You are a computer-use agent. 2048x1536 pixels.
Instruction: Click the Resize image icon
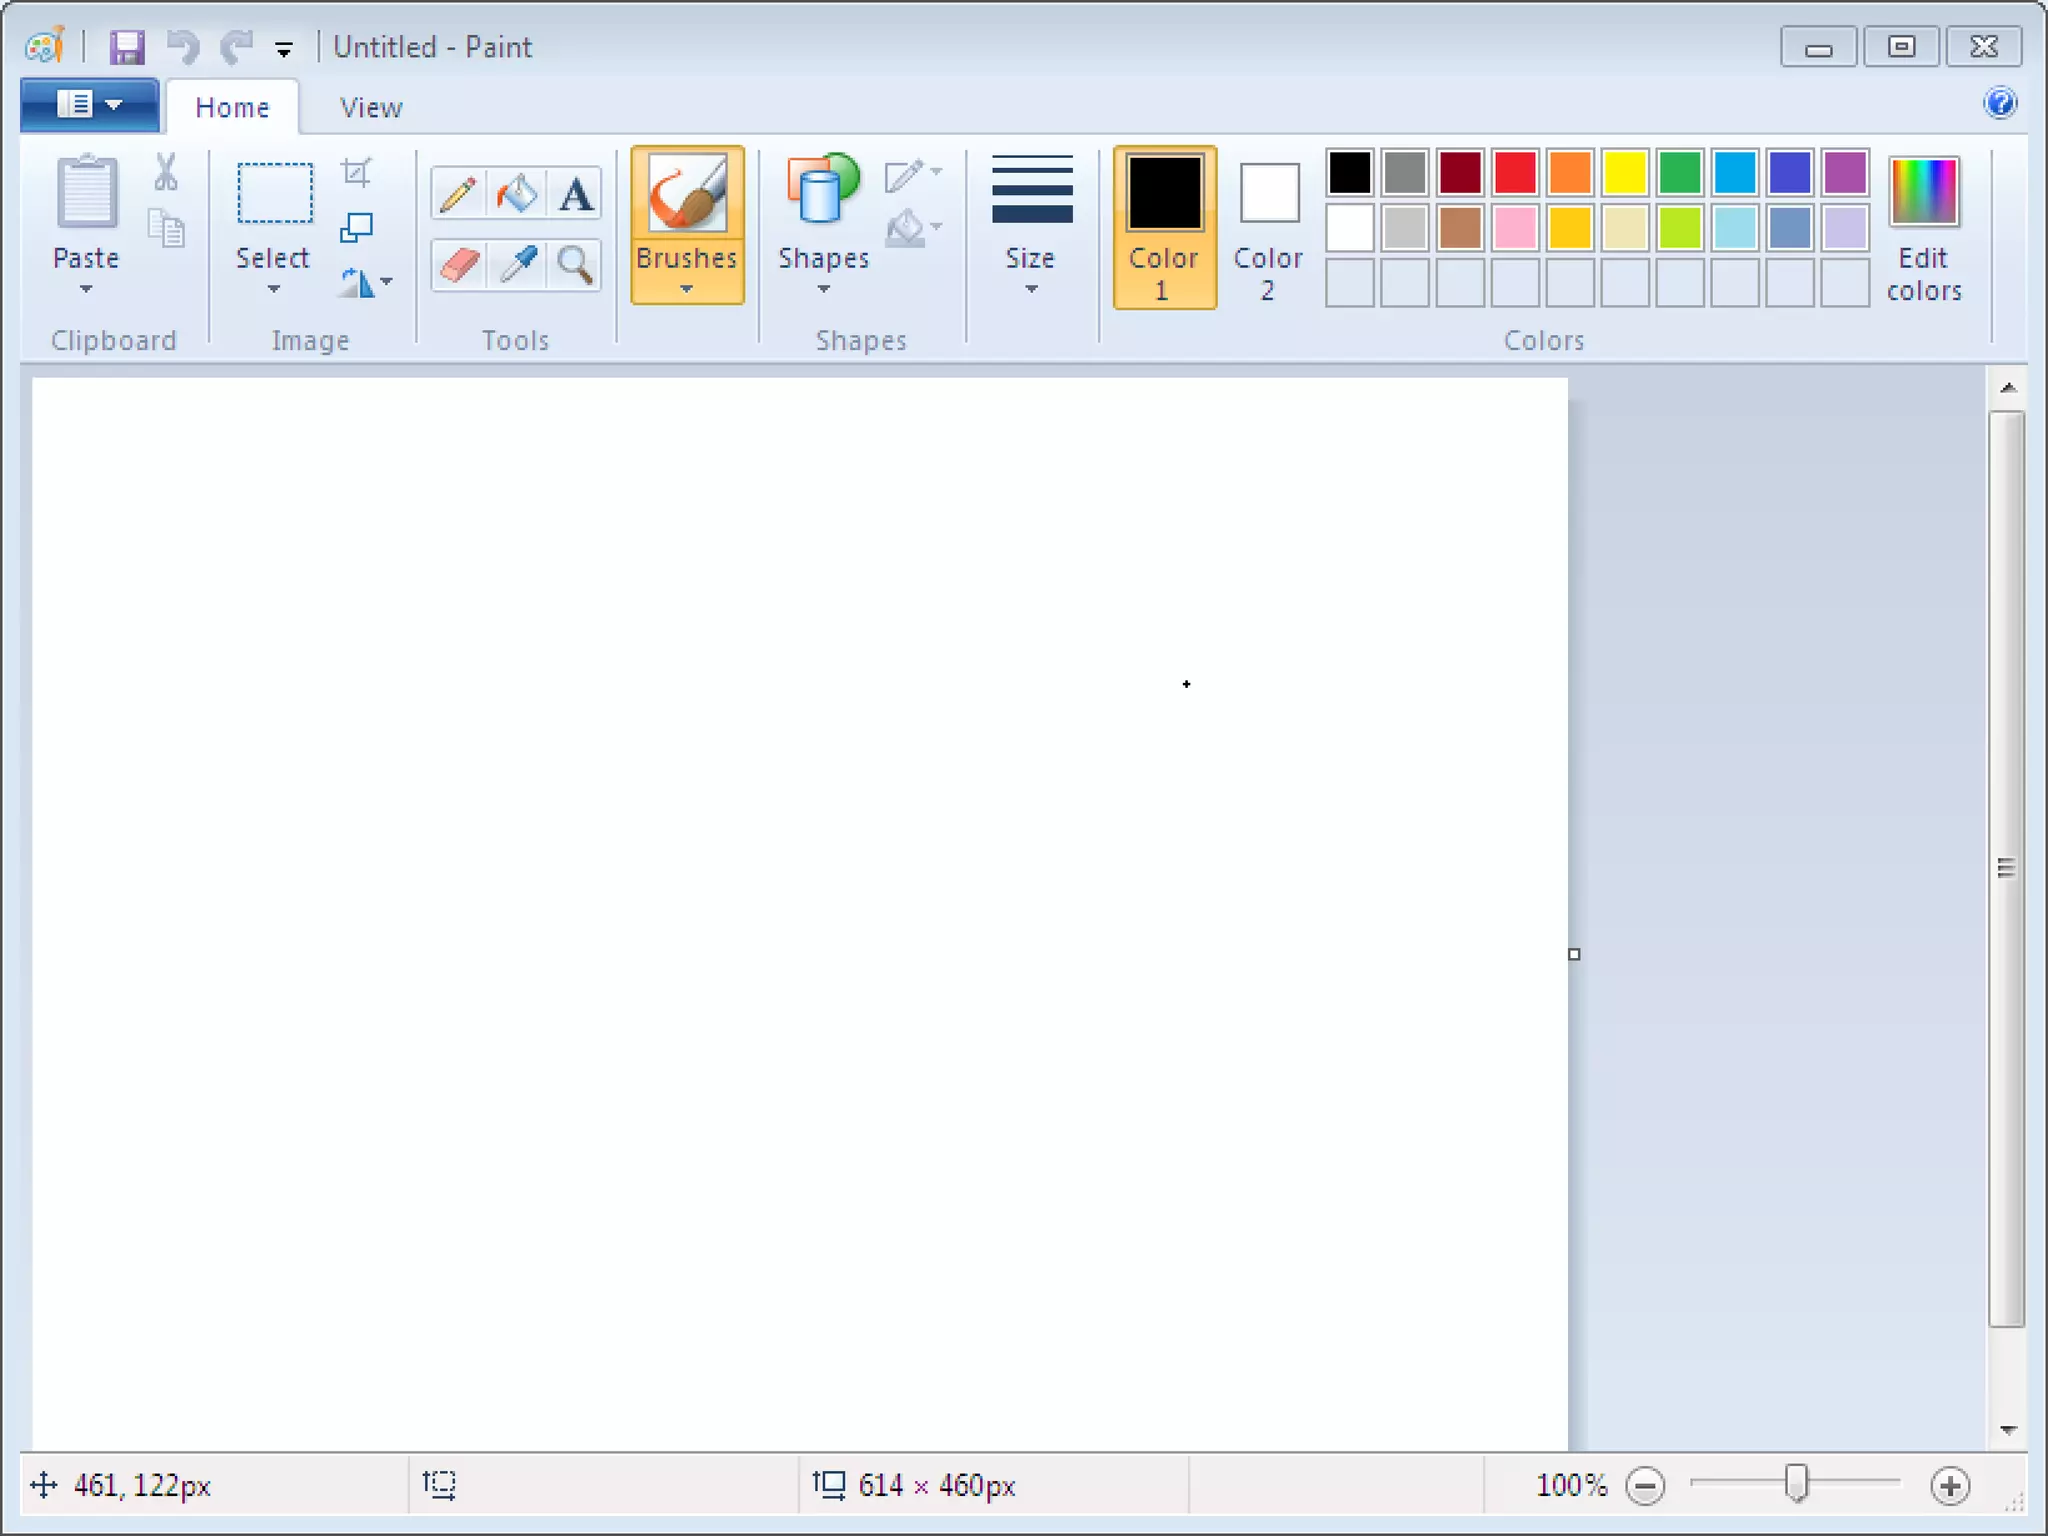(356, 228)
